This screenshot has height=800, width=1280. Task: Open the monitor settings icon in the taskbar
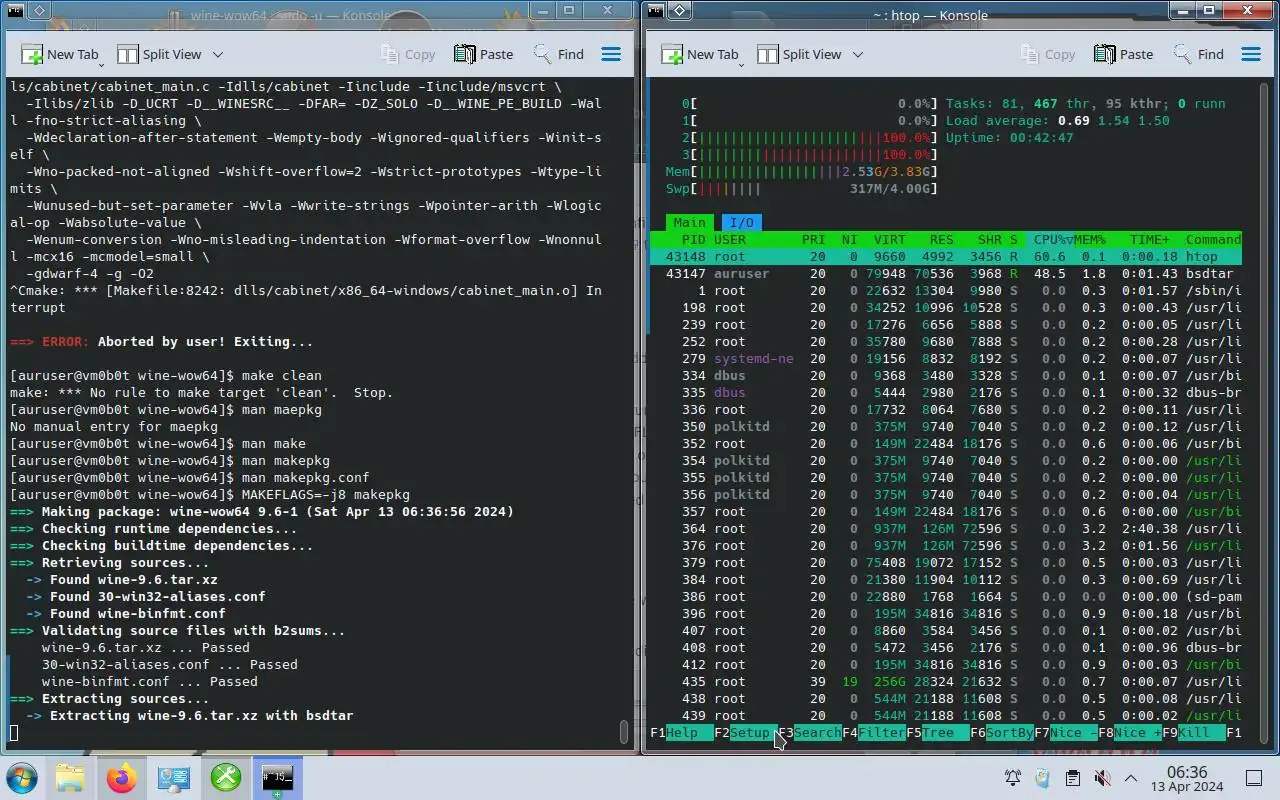174,778
